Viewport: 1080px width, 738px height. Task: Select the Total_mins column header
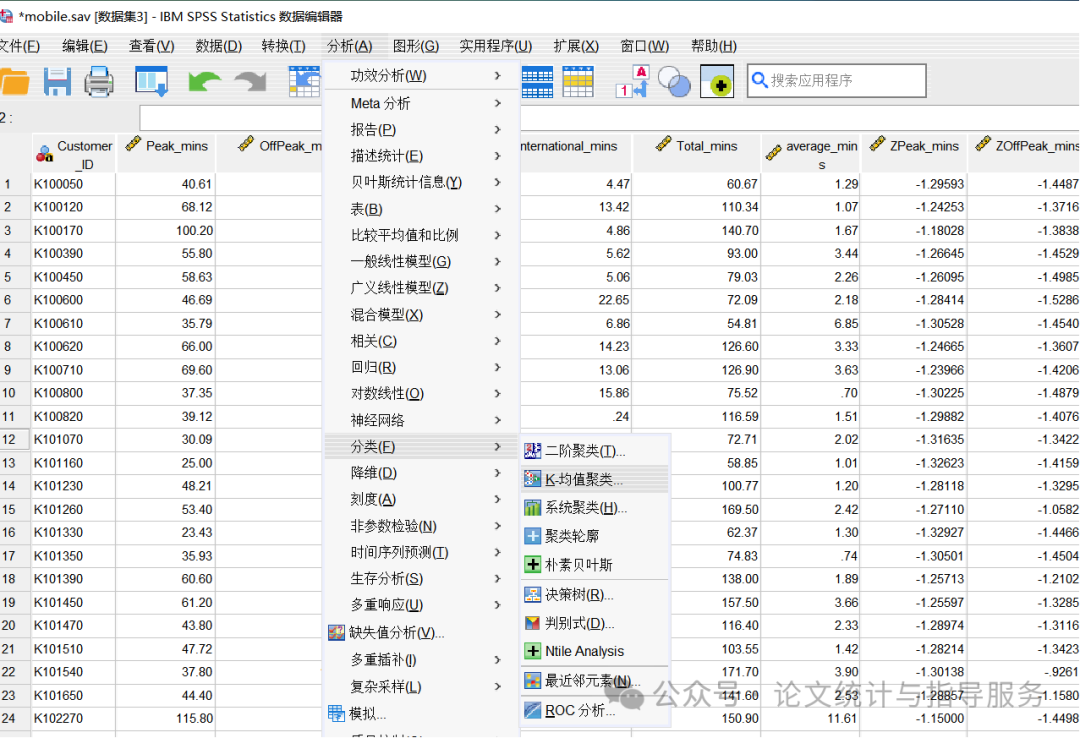(x=696, y=154)
